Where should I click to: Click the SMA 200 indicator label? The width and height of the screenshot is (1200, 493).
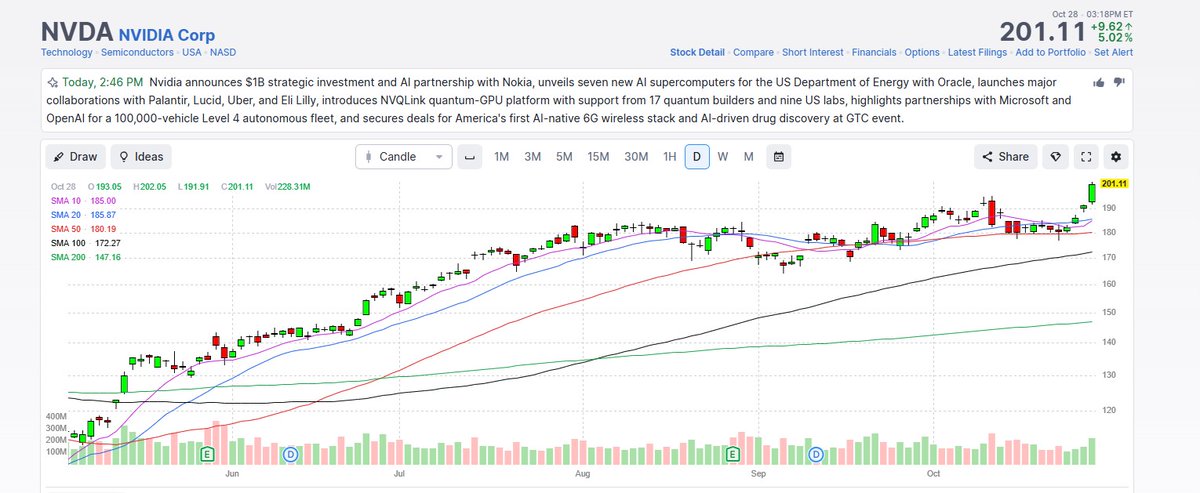click(x=66, y=257)
